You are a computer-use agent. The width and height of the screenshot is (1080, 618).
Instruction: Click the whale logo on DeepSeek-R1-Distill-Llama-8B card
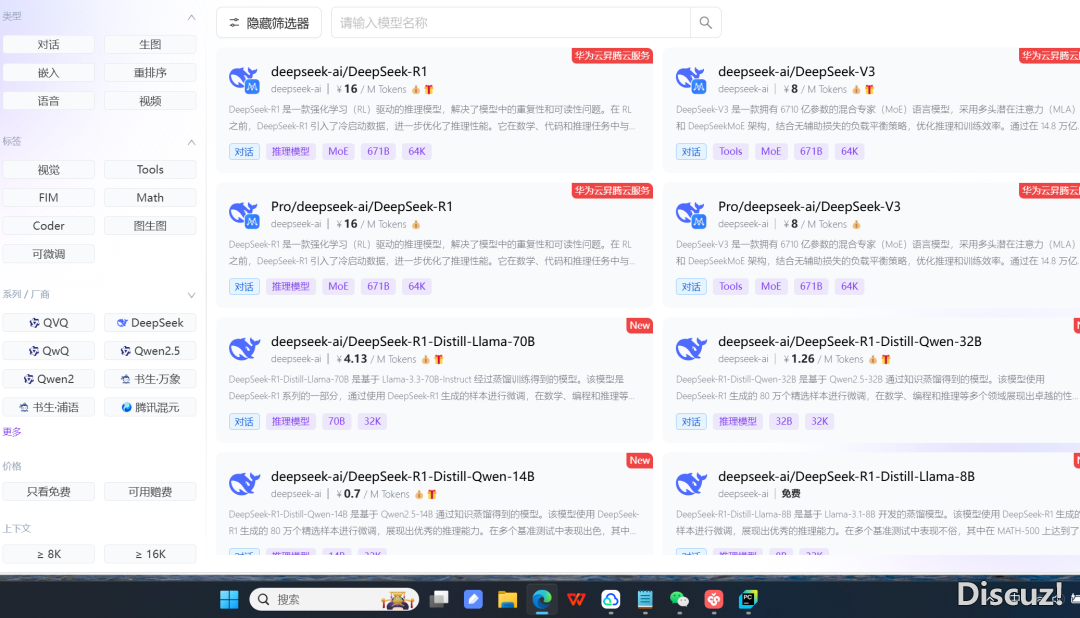click(691, 484)
